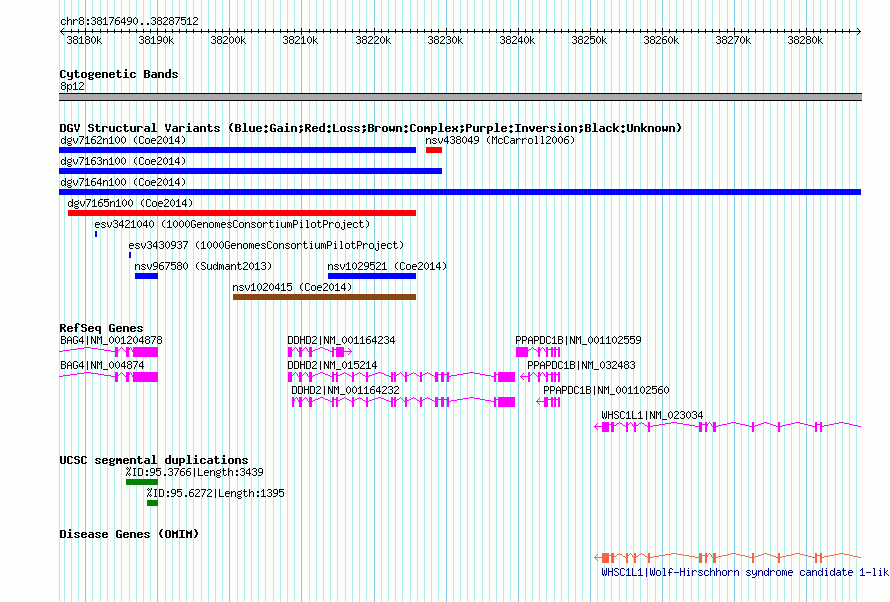Click the 38280k ruler tick label
890x602 pixels.
pos(805,40)
